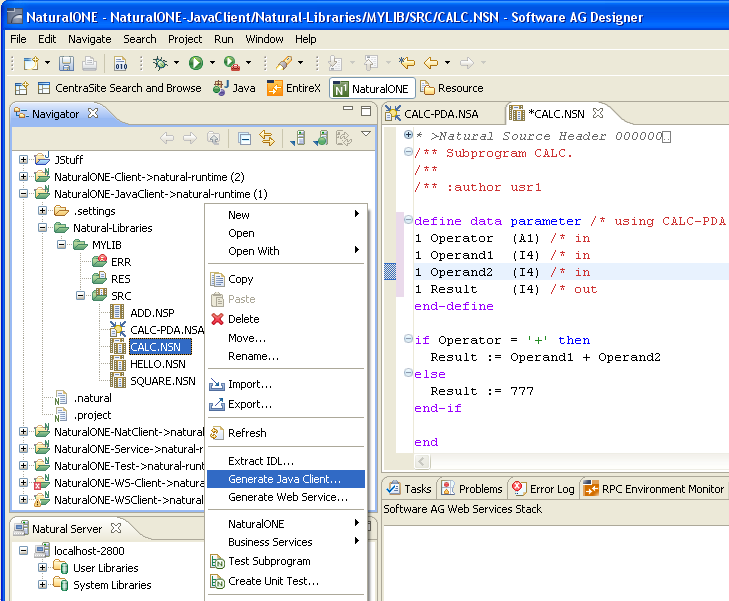The height and width of the screenshot is (601, 729).
Task: Switch to CALC-PDA.NSA editor tab
Action: coord(431,113)
